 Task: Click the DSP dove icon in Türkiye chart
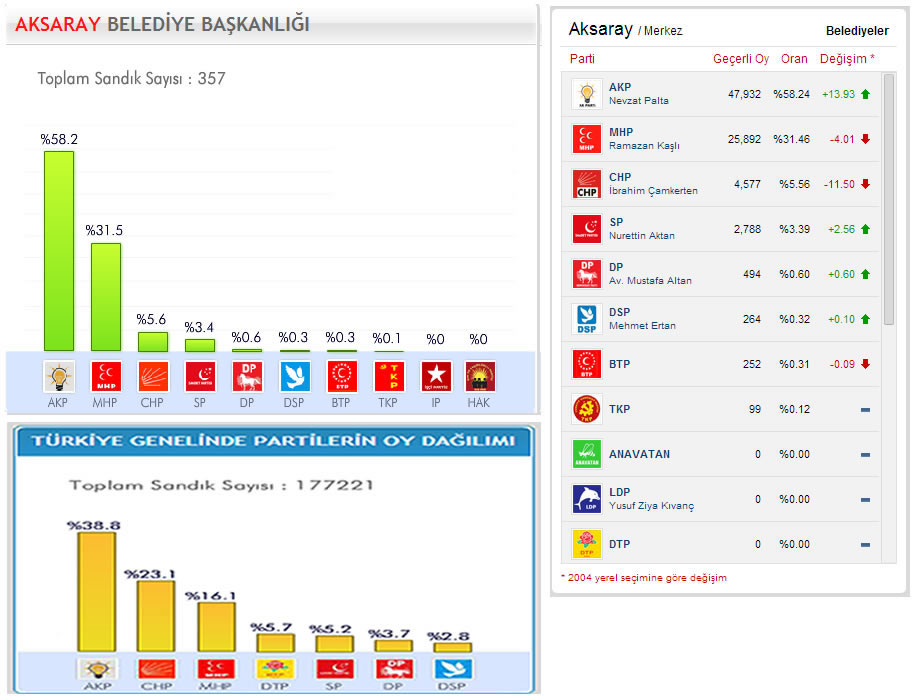click(452, 670)
